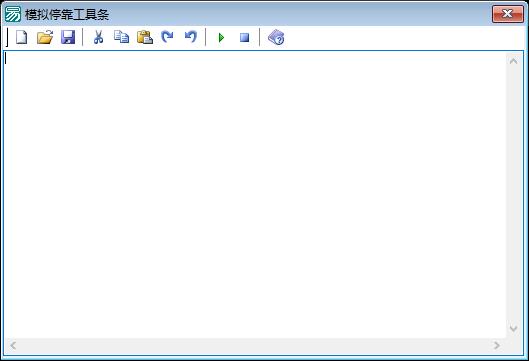The image size is (529, 361).
Task: Copy selection with the copy icon
Action: tap(121, 37)
